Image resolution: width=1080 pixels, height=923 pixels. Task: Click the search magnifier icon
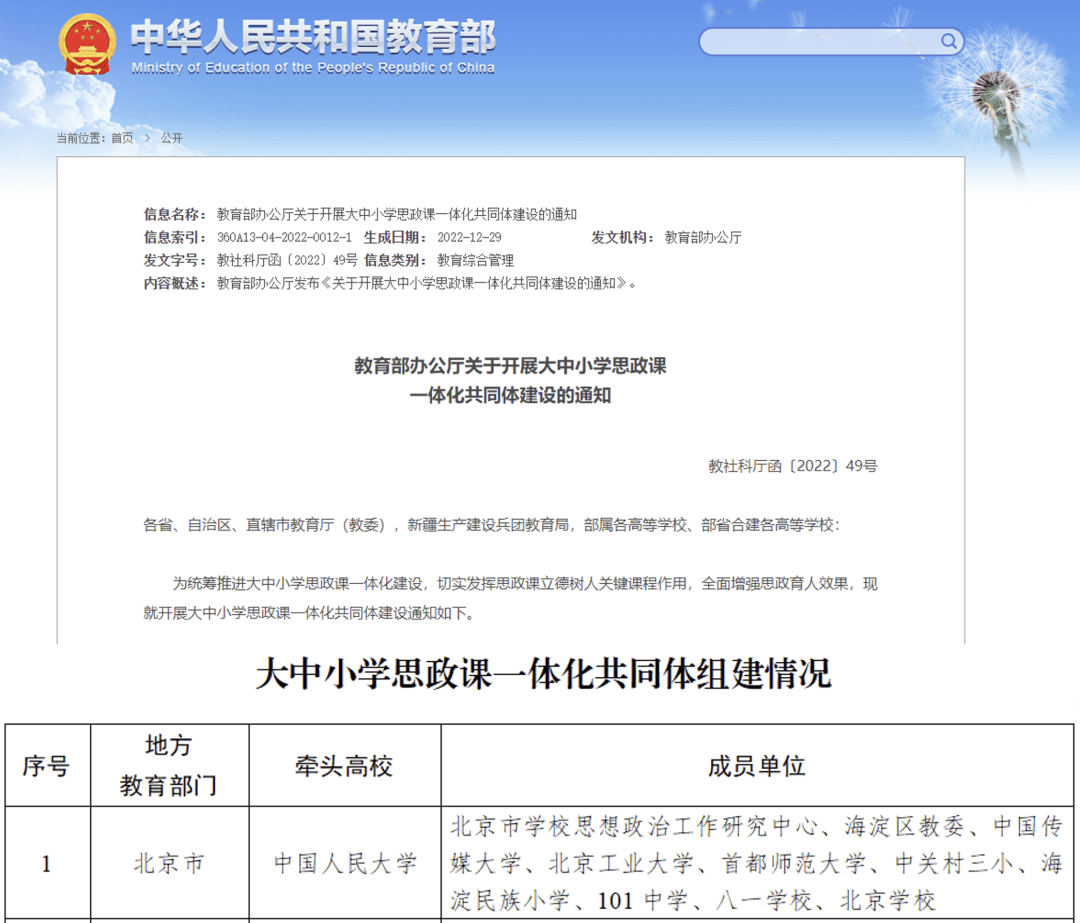click(x=948, y=41)
